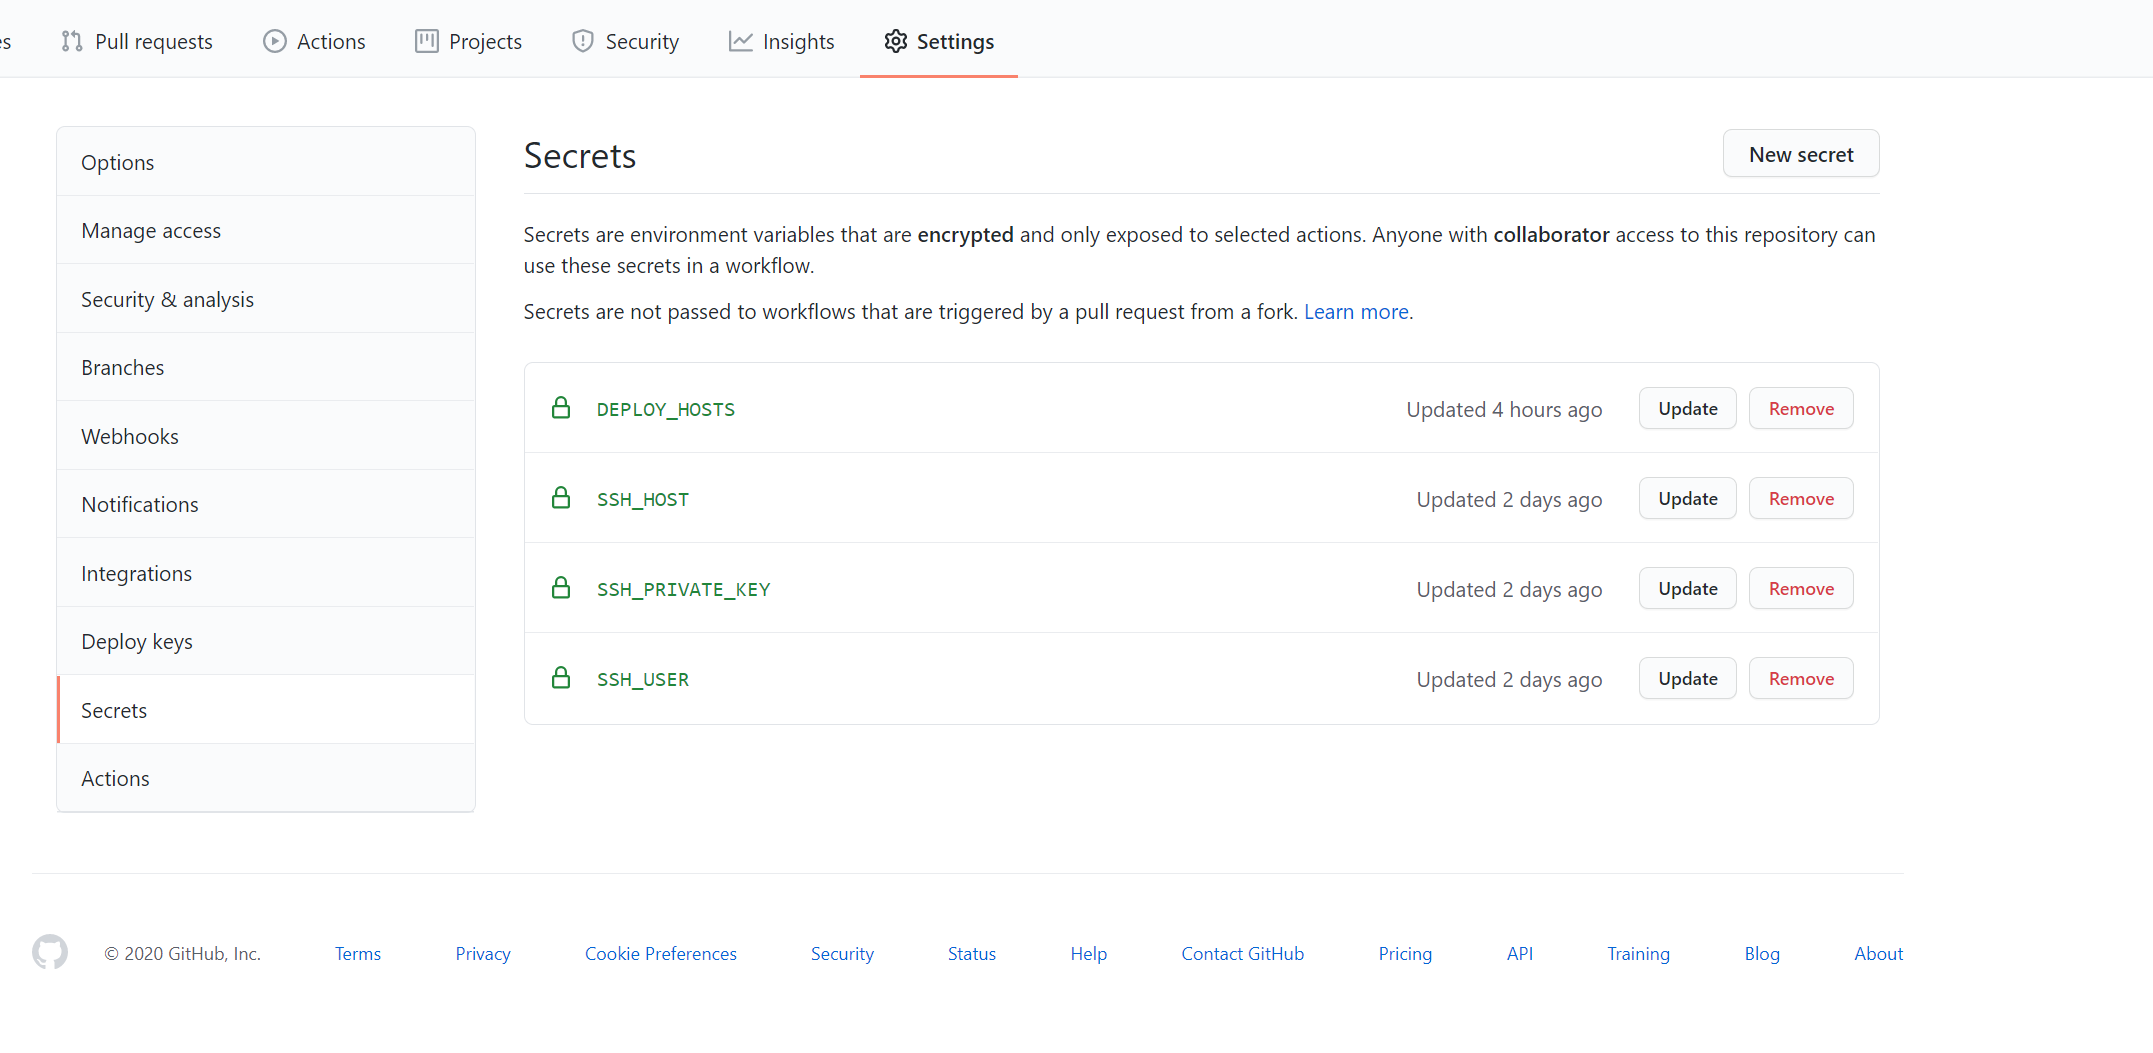Click the GitHub logo in the footer
2153x1053 pixels.
(x=50, y=952)
